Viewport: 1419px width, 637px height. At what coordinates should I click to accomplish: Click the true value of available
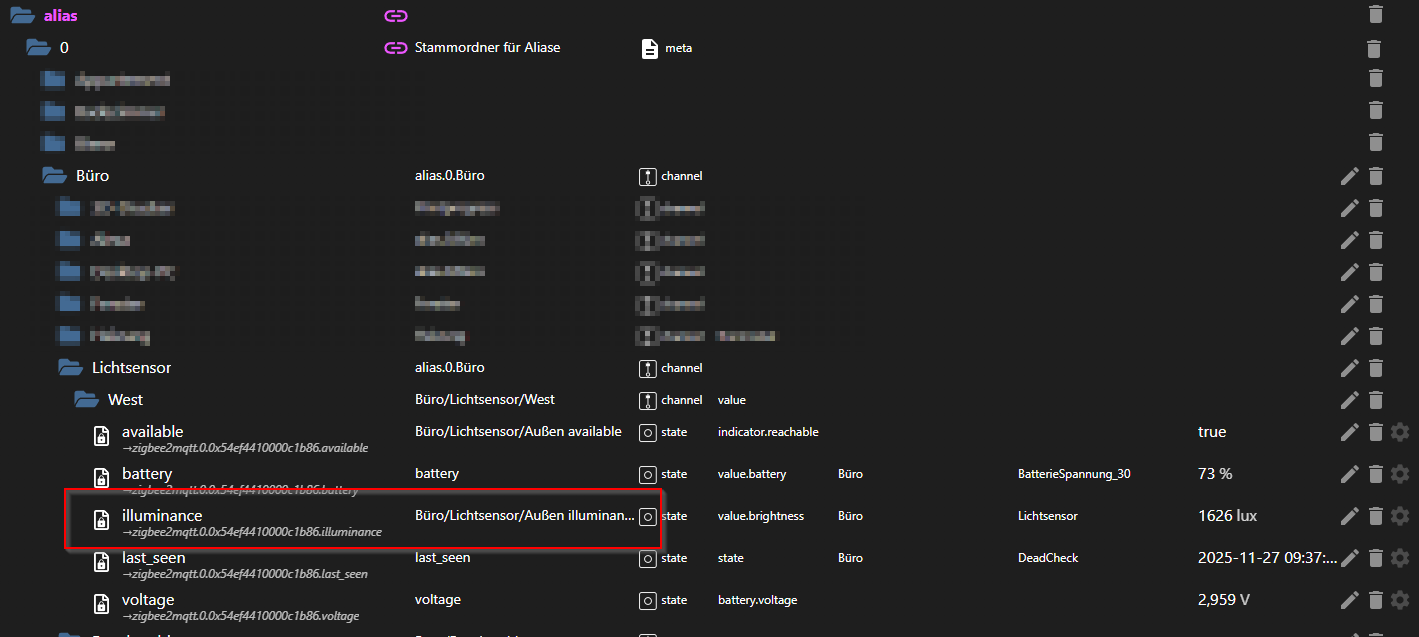(1212, 432)
